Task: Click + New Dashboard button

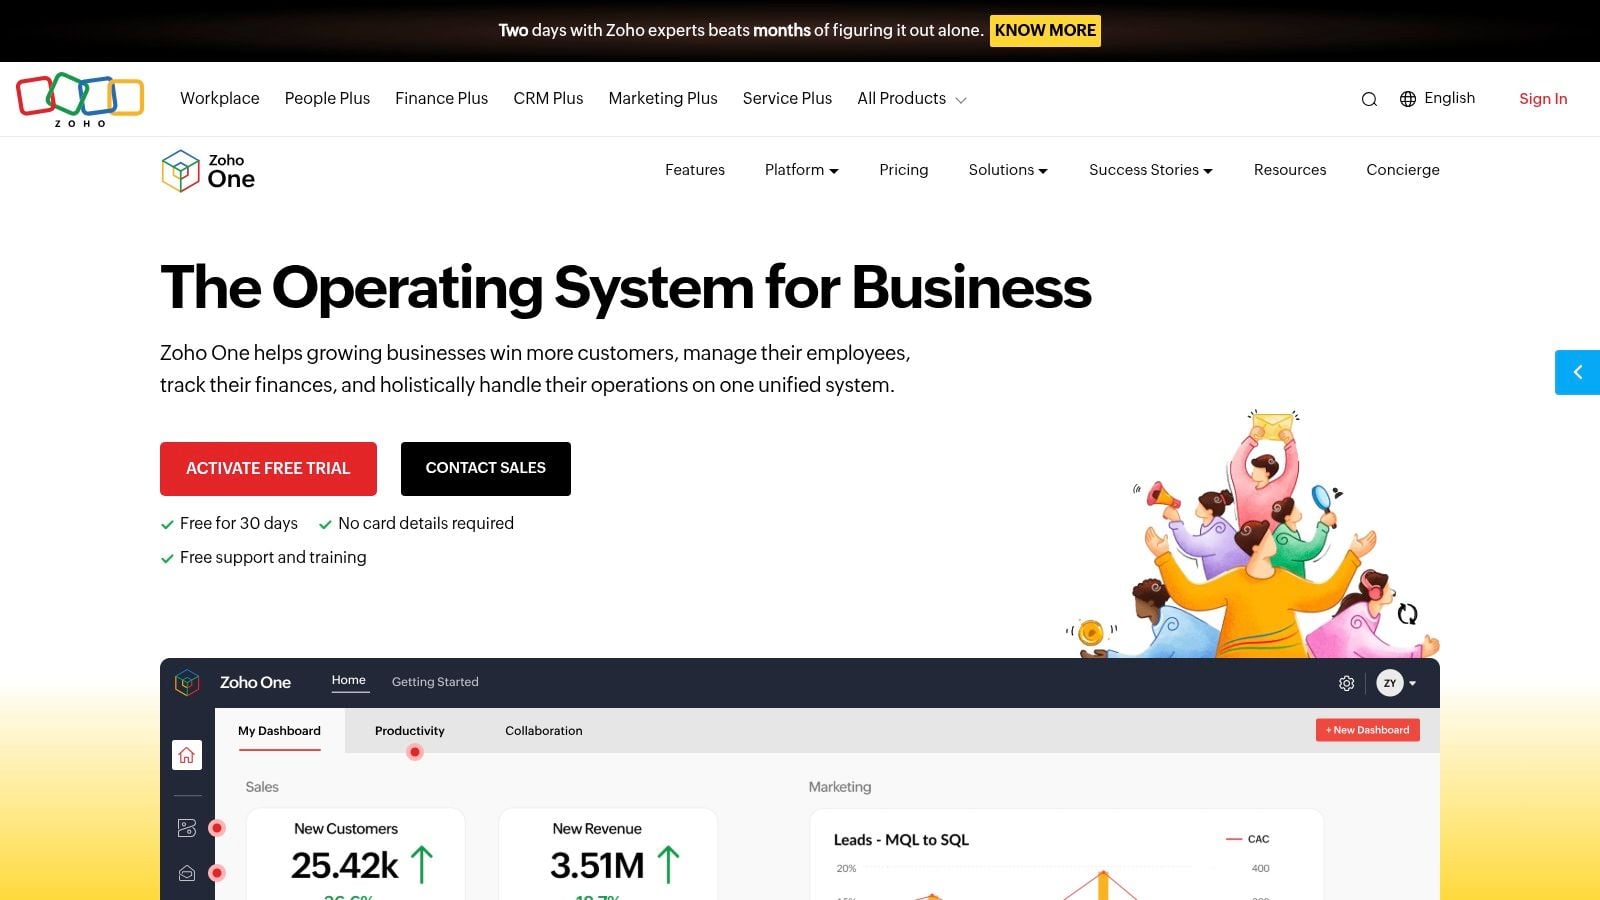Action: 1368,730
